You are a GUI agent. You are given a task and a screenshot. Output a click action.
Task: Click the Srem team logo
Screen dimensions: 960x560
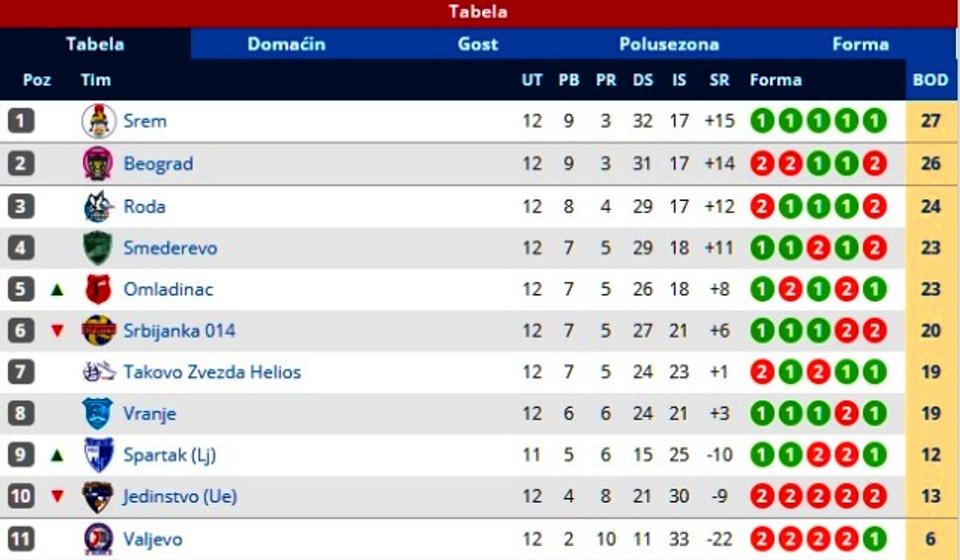98,121
